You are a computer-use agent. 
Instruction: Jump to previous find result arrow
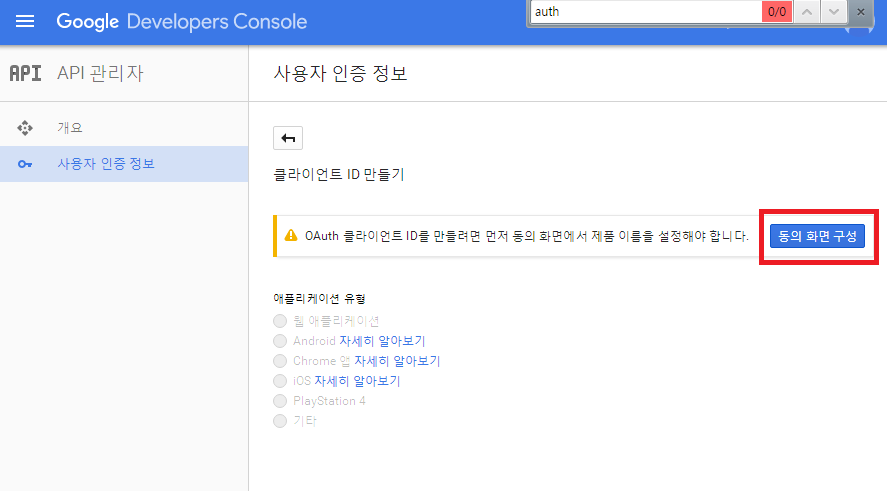coord(807,12)
